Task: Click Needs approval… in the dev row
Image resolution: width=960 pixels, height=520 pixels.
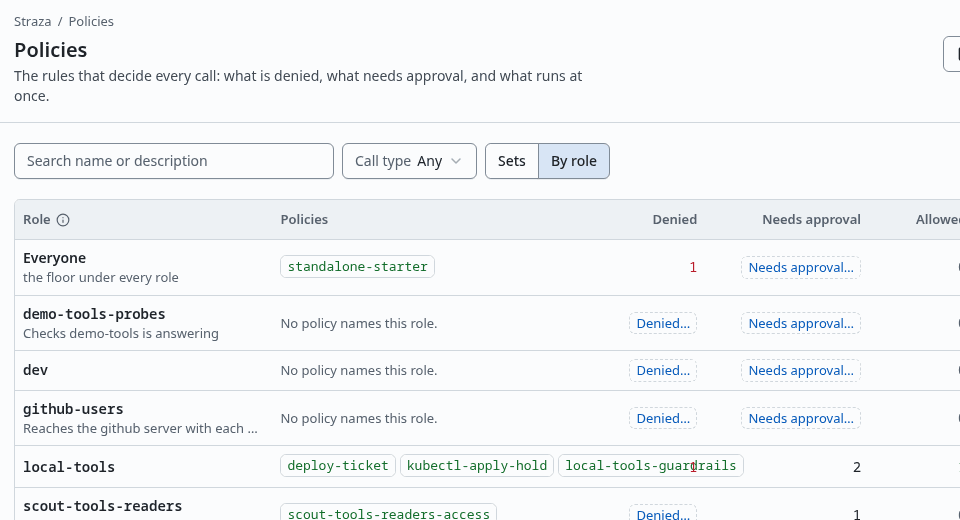Action: [801, 371]
